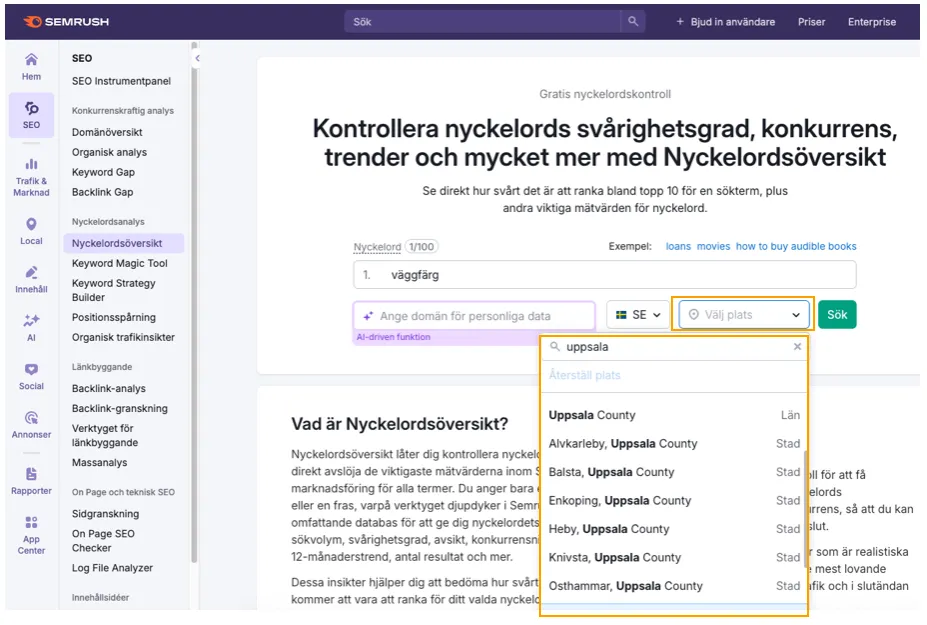Screen dimensions: 927x625
Task: Click the AI sparkle icon in domain field
Action: click(368, 316)
